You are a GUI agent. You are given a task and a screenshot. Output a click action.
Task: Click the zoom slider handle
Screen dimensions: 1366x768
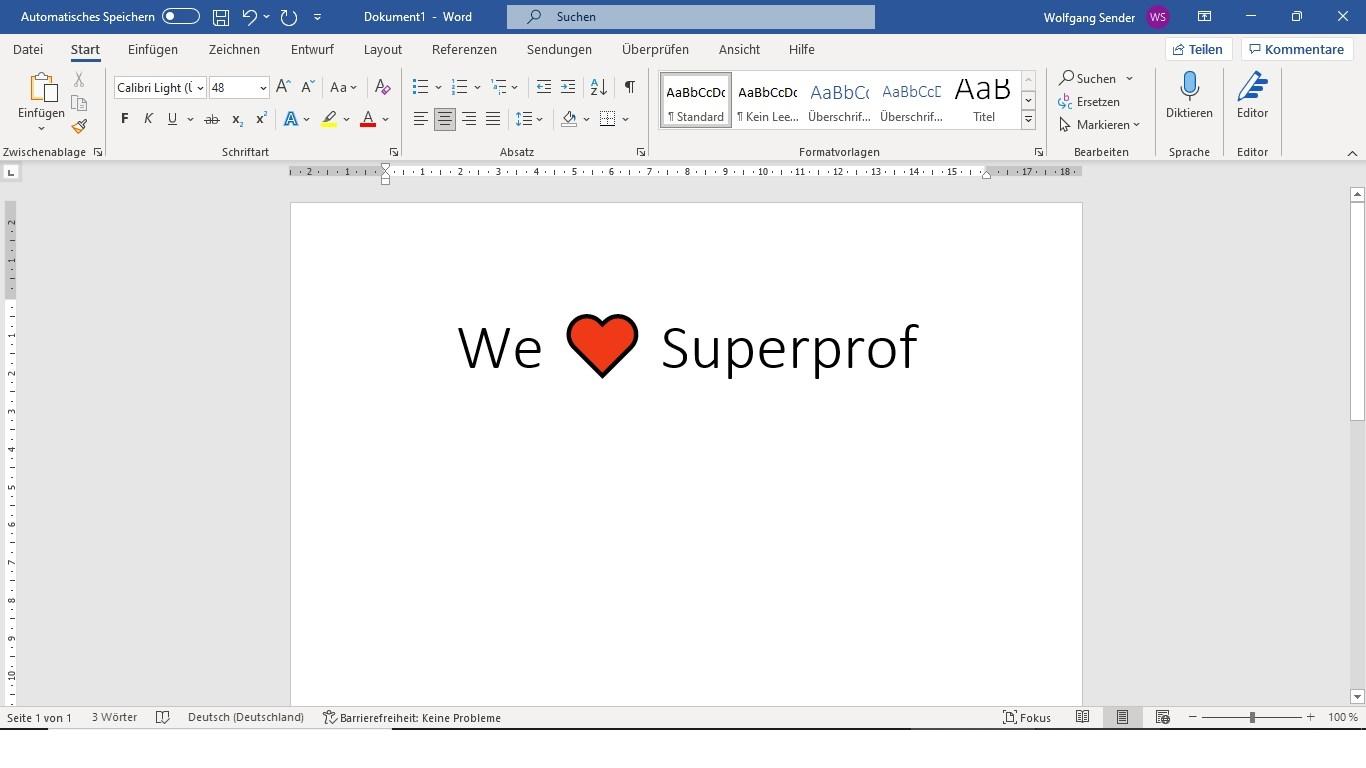tap(1252, 717)
